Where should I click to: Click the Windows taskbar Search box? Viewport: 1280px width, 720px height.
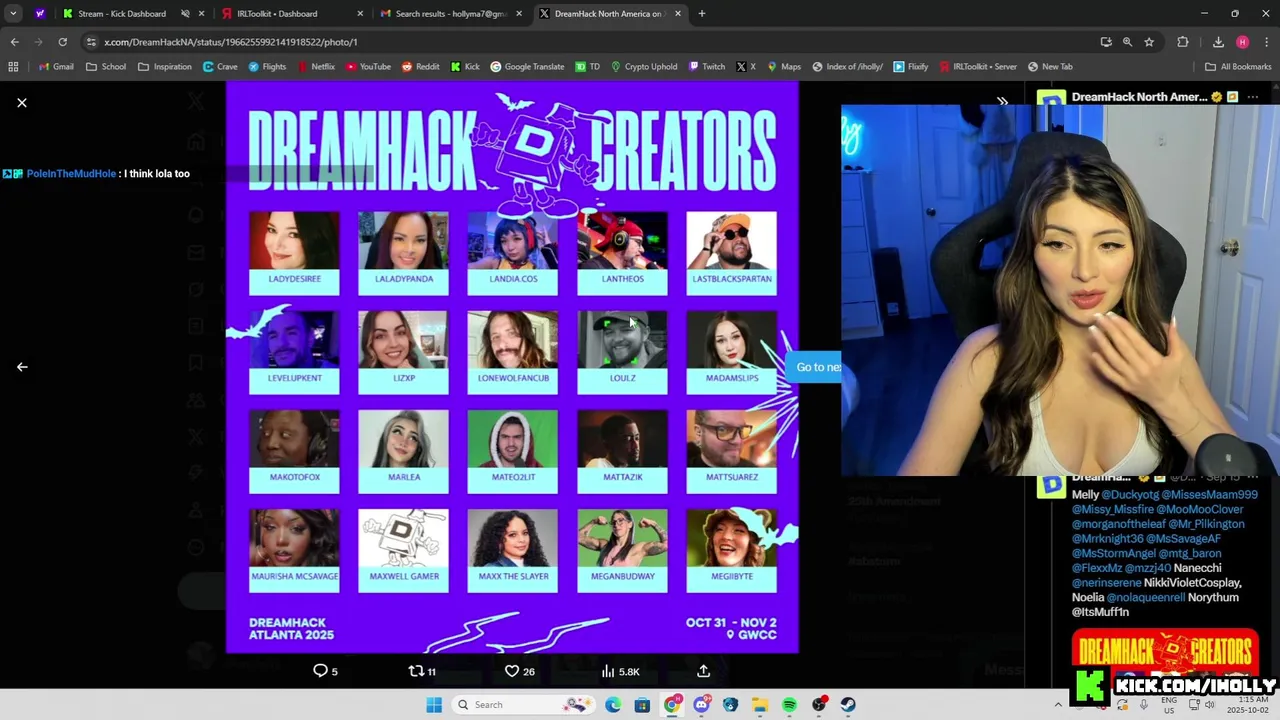point(522,705)
